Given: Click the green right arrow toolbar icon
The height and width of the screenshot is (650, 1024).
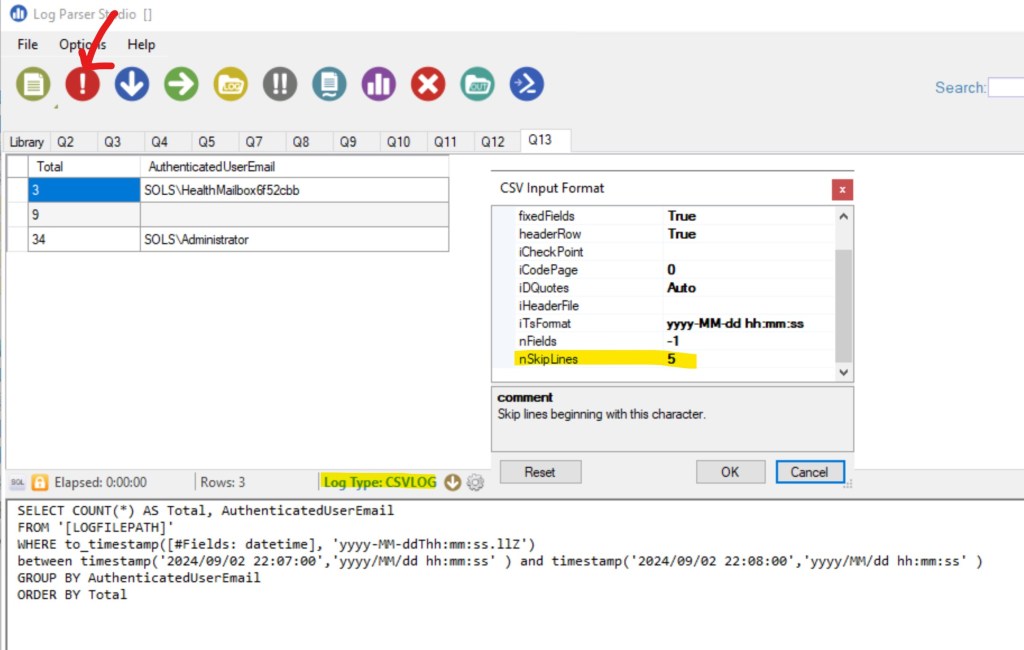Looking at the screenshot, I should pos(181,84).
